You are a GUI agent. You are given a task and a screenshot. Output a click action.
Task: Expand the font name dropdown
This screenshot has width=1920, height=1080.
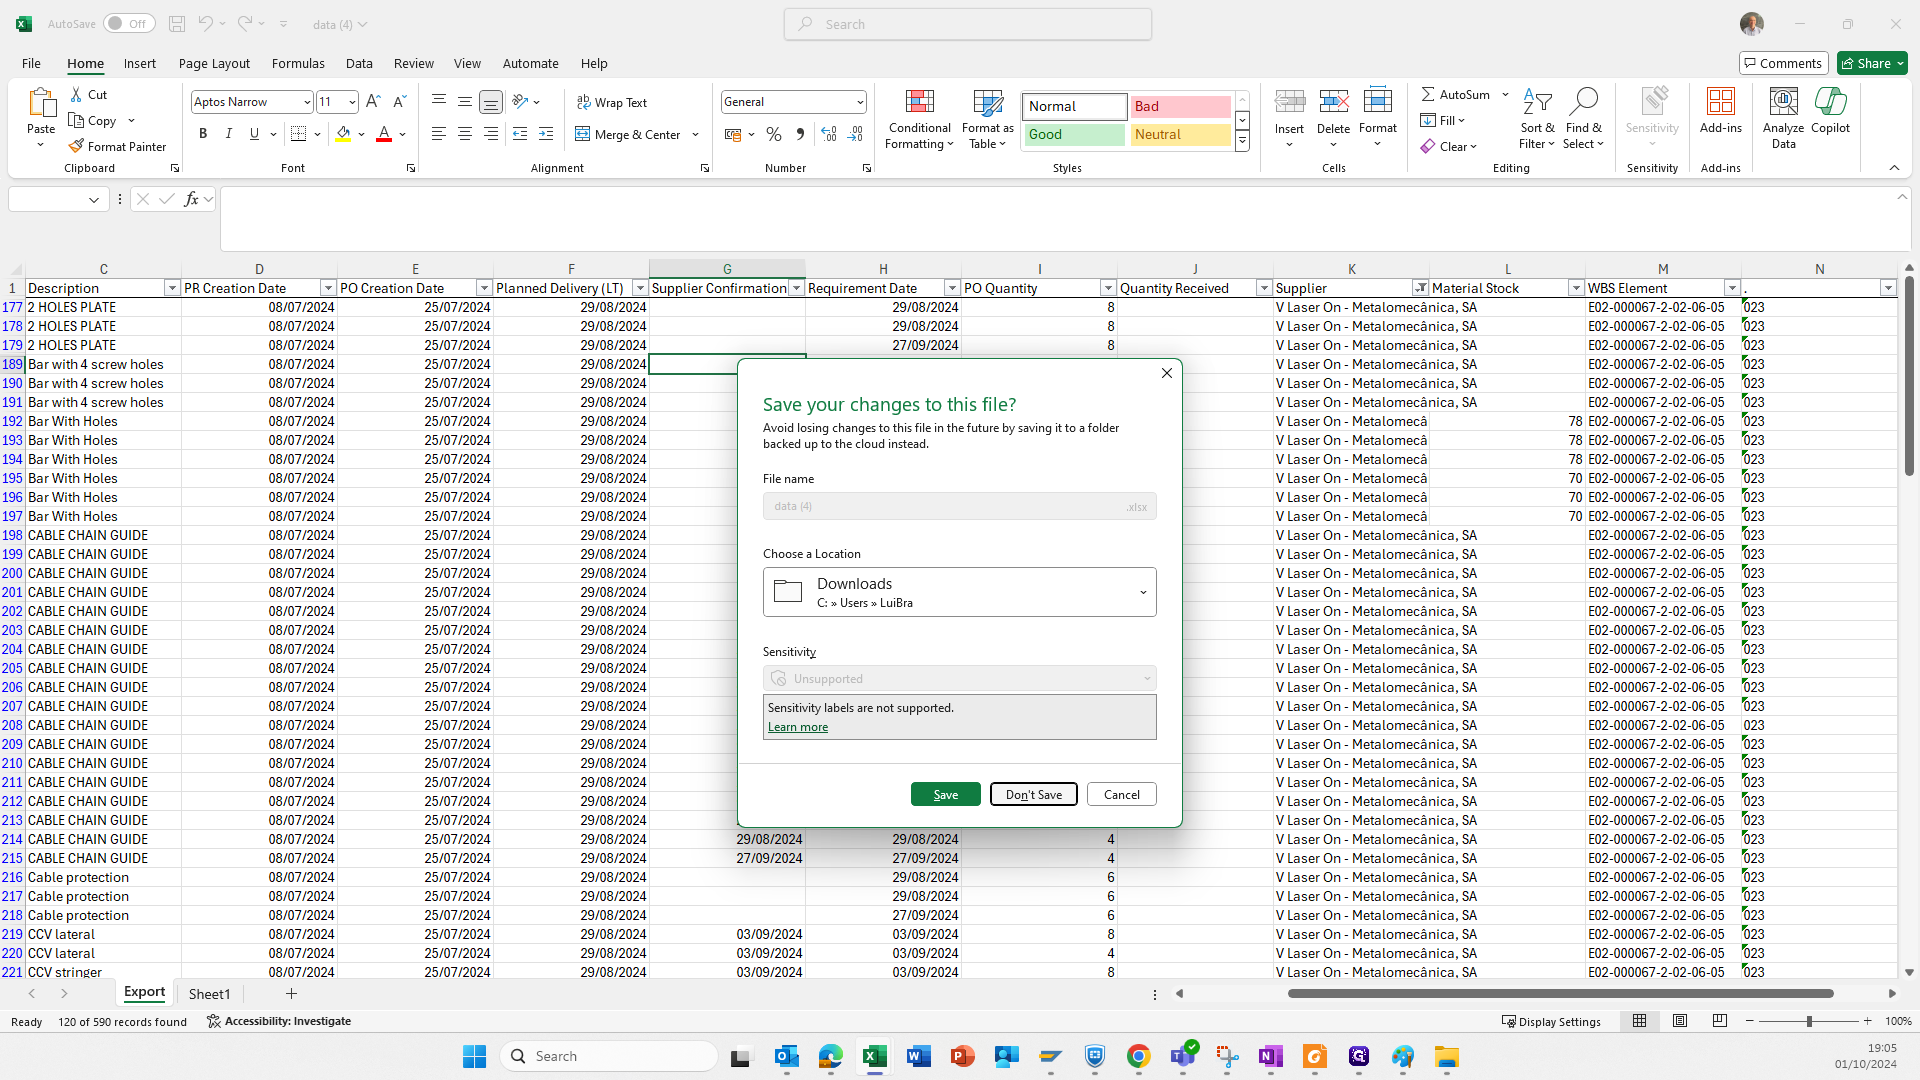[x=307, y=102]
